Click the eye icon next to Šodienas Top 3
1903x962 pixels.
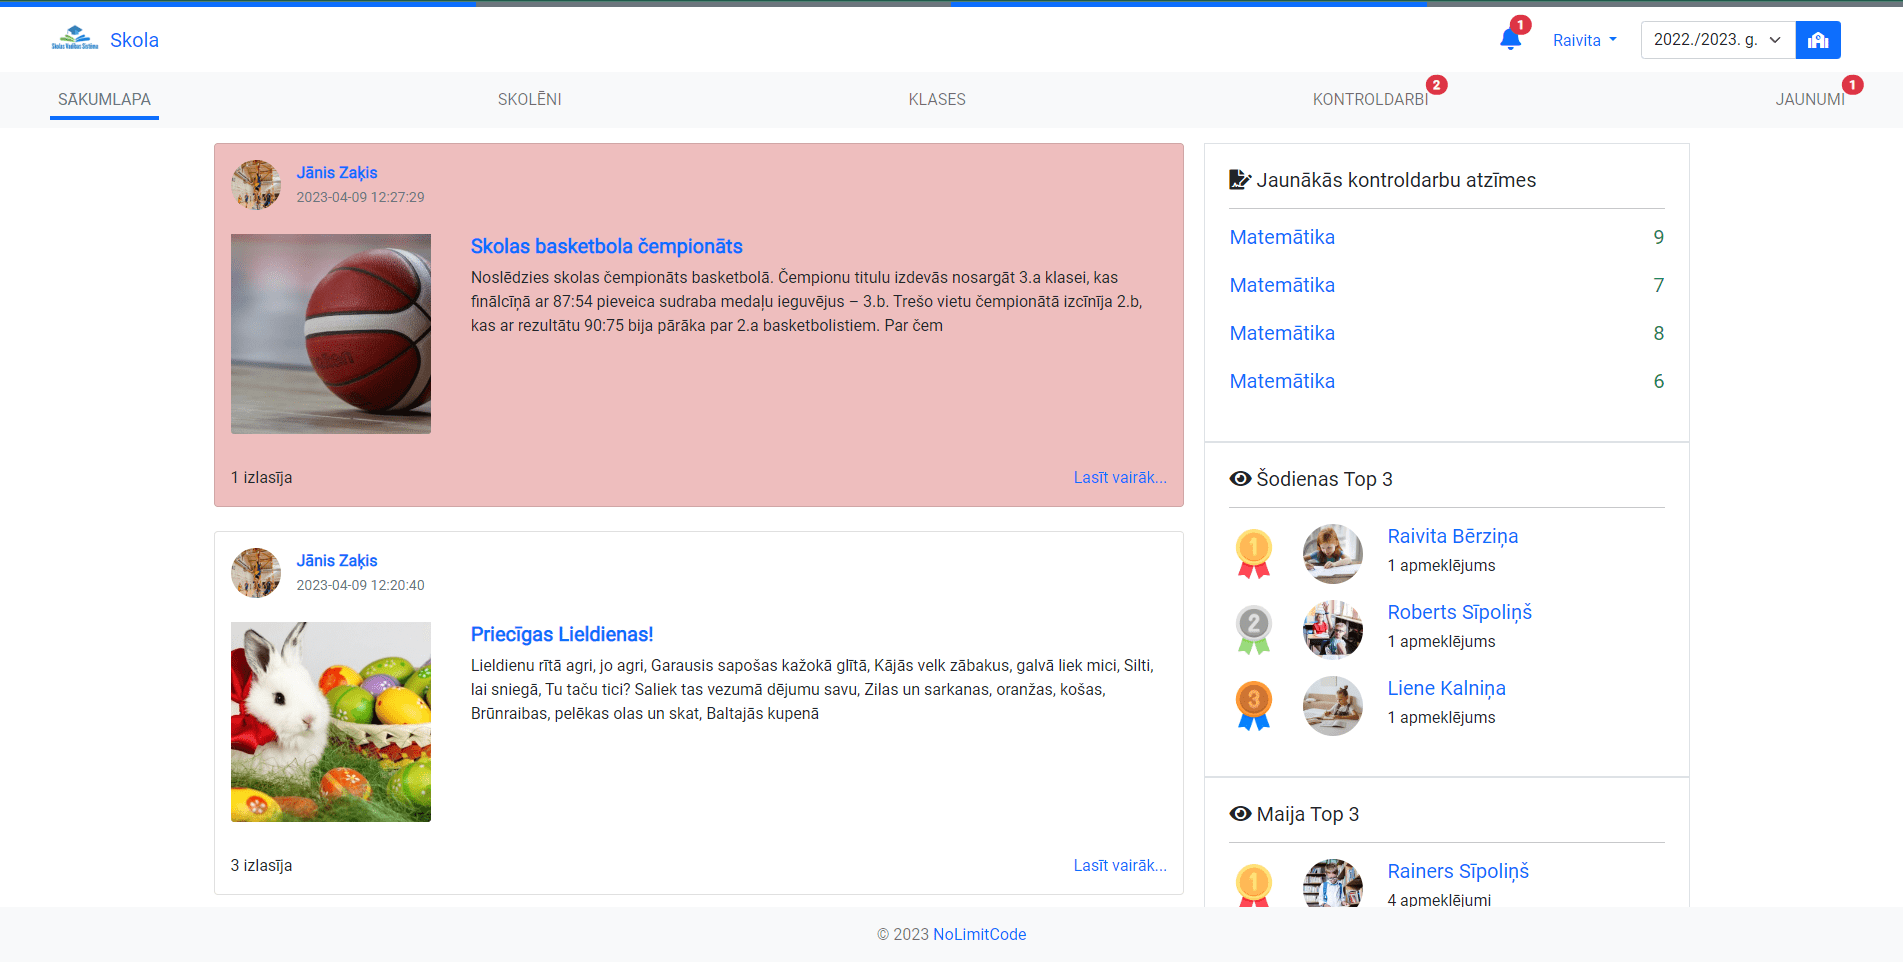1240,479
